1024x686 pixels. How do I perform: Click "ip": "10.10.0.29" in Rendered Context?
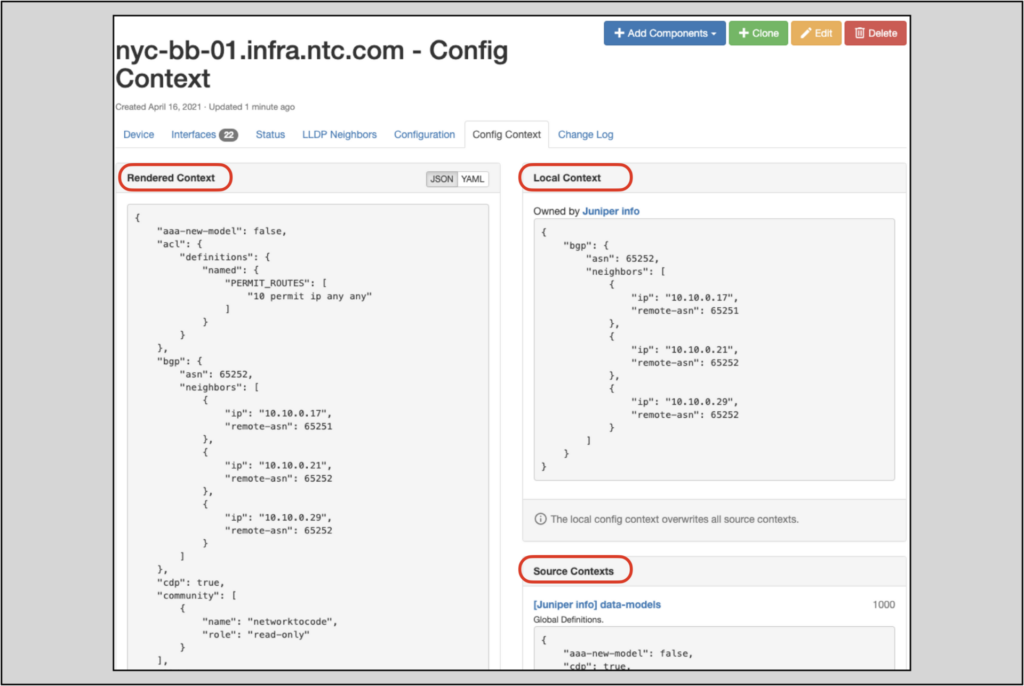[x=279, y=517]
